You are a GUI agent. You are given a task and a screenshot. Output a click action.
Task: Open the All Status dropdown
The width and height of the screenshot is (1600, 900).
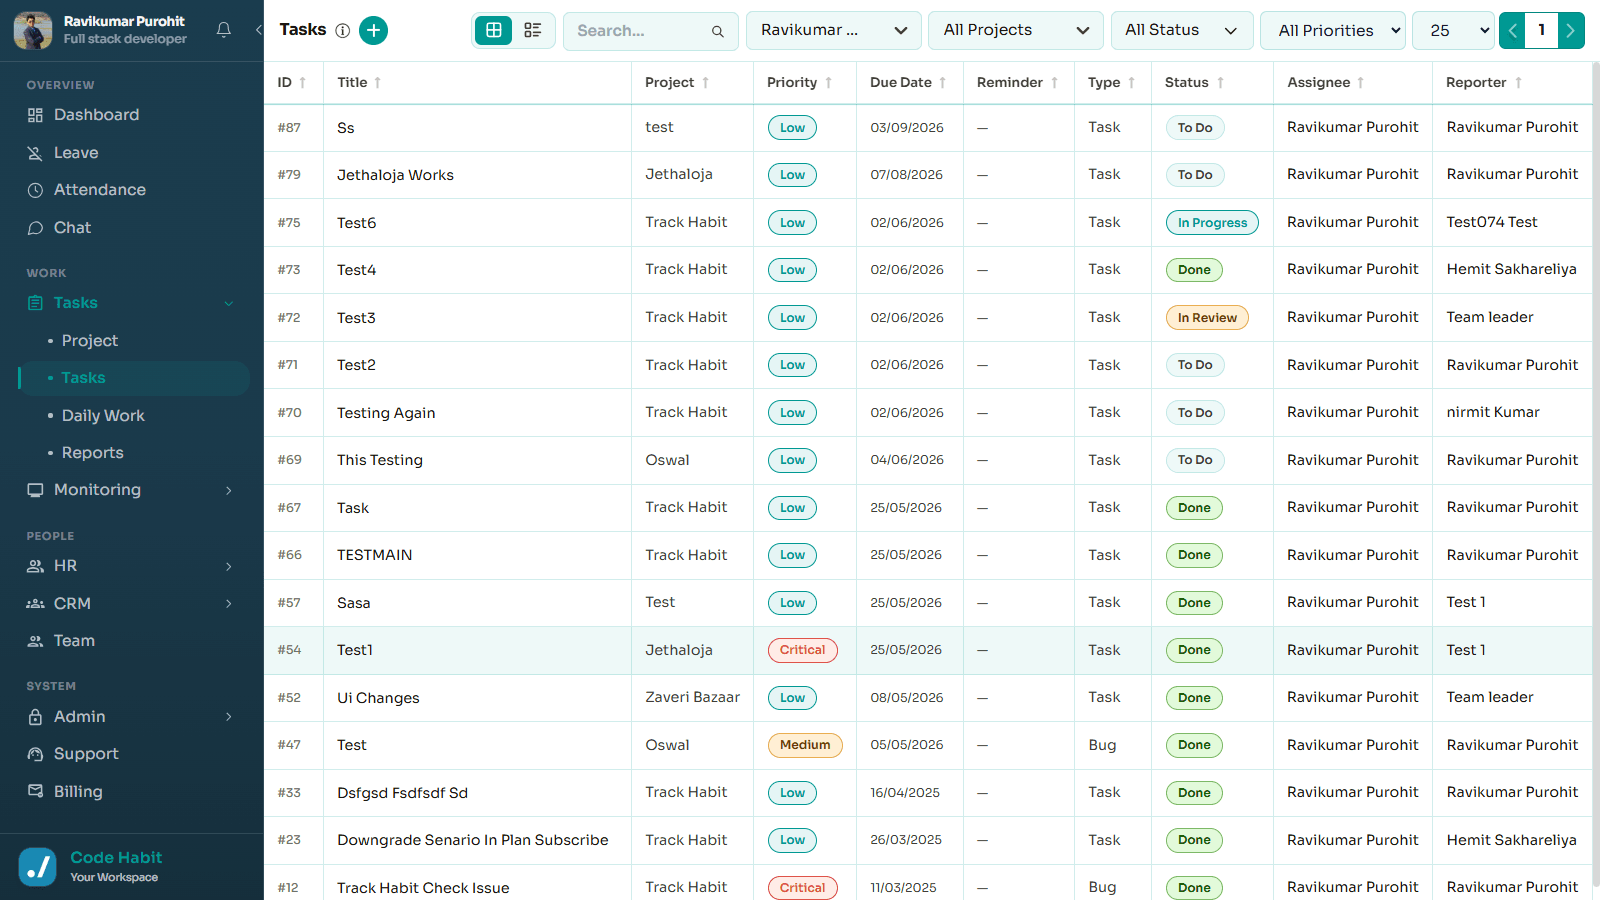pyautogui.click(x=1182, y=31)
